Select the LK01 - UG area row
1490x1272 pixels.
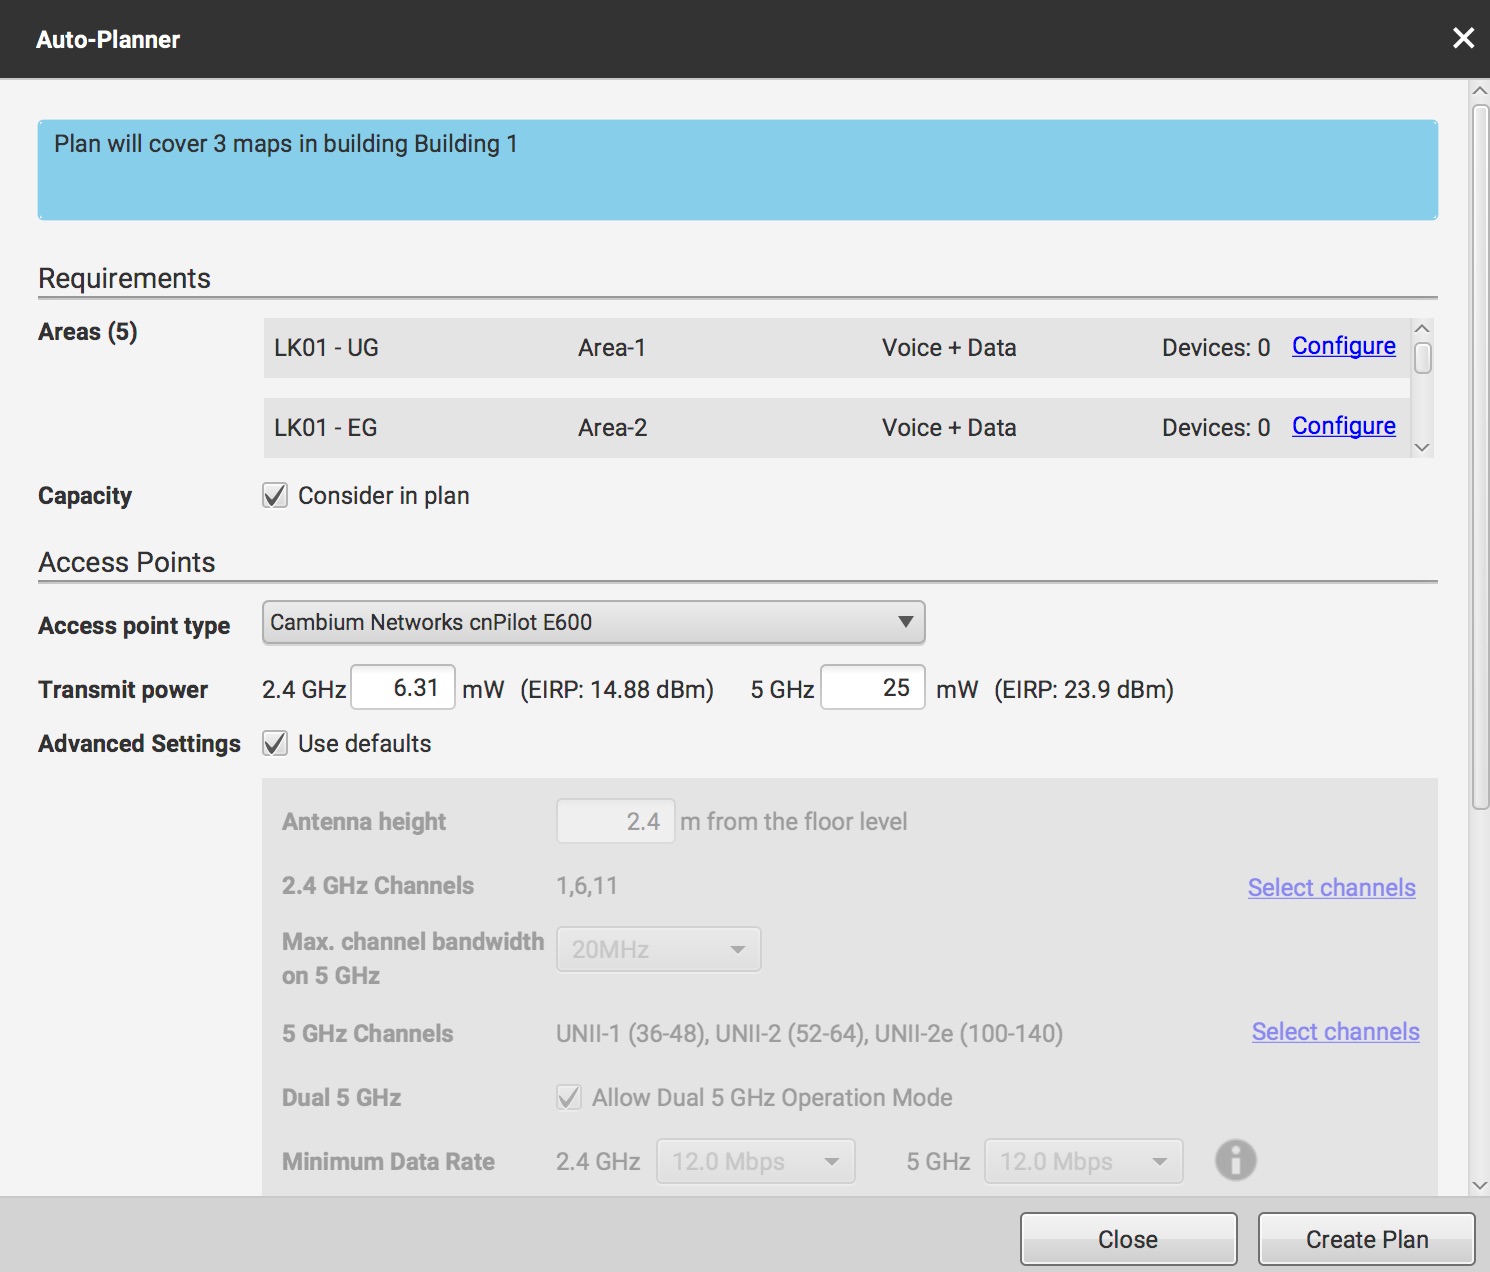point(700,348)
